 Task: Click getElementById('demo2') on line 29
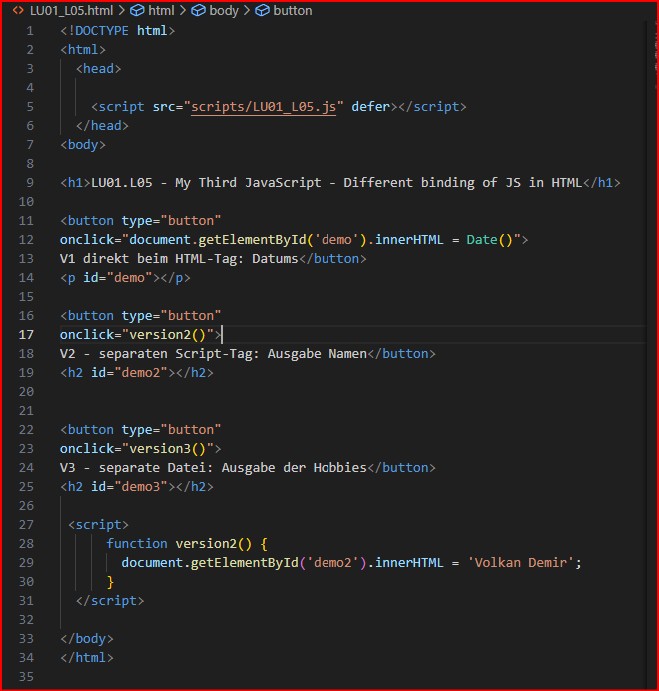[279, 563]
